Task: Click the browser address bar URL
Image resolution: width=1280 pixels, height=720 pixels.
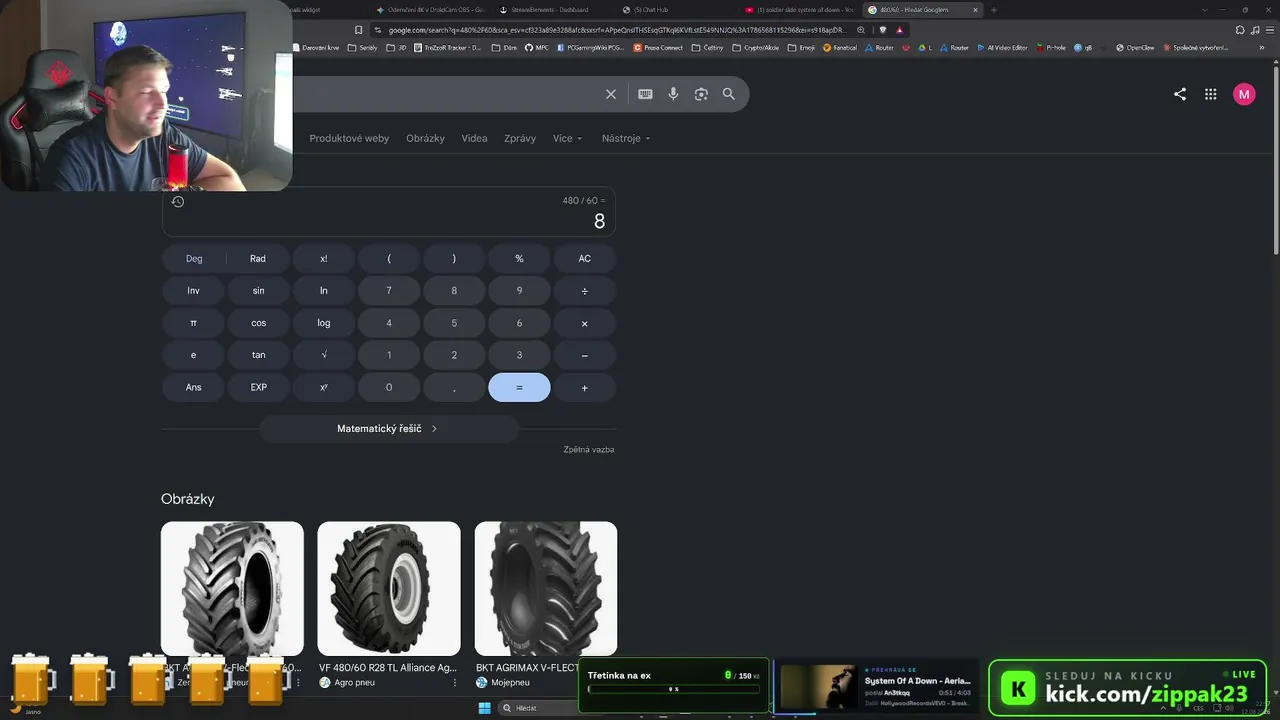Action: click(616, 30)
